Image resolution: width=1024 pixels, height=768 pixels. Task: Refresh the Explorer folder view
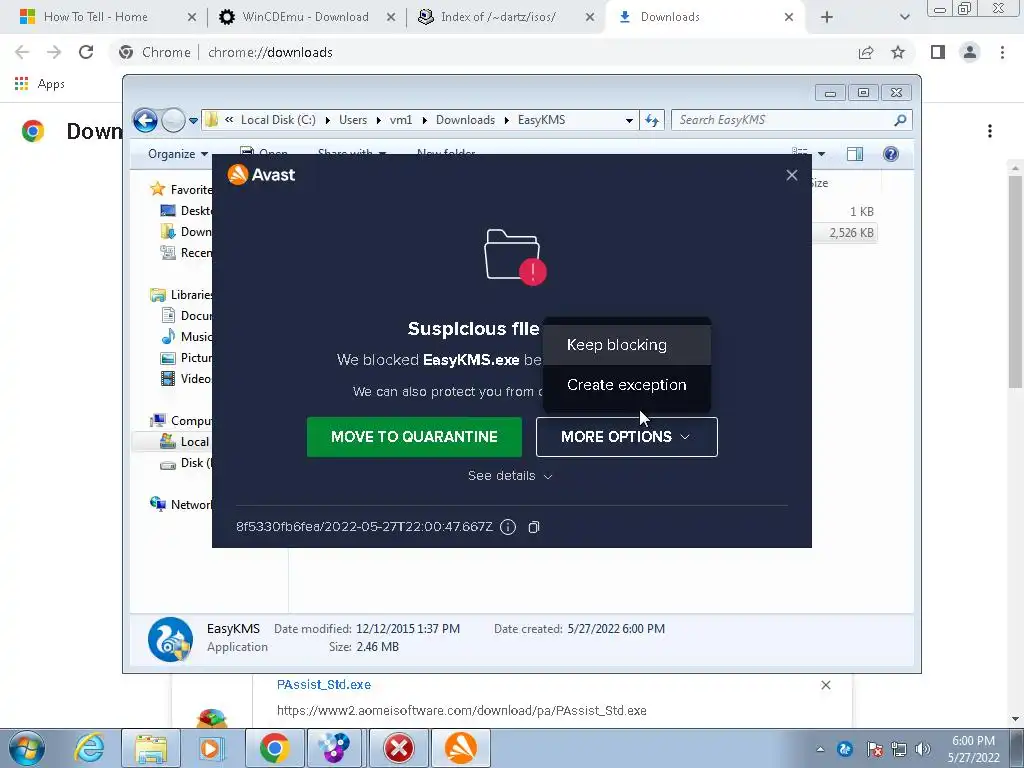(652, 120)
